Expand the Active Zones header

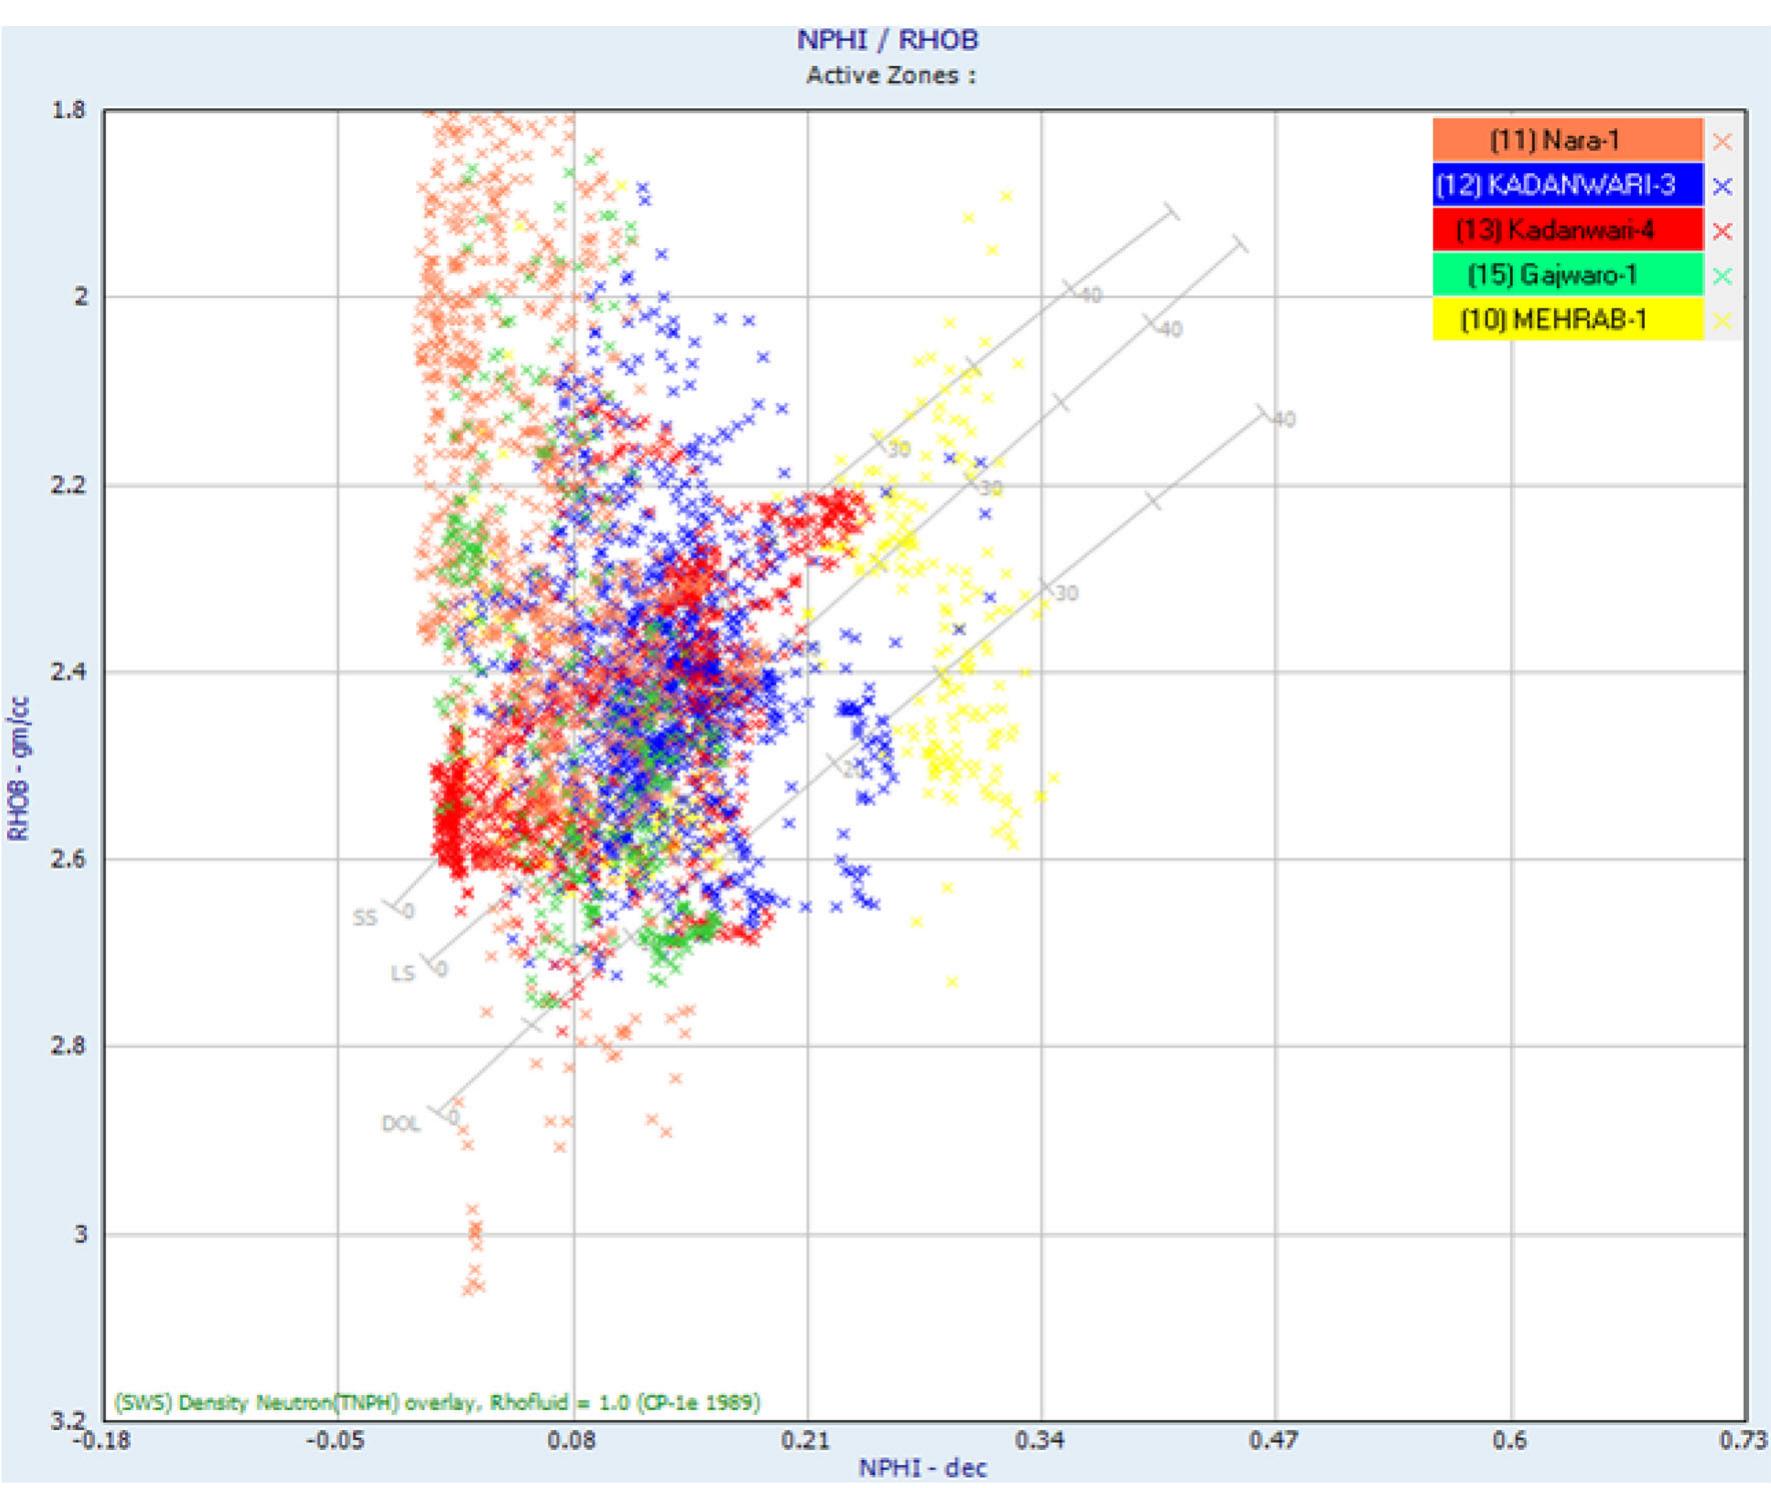(887, 72)
